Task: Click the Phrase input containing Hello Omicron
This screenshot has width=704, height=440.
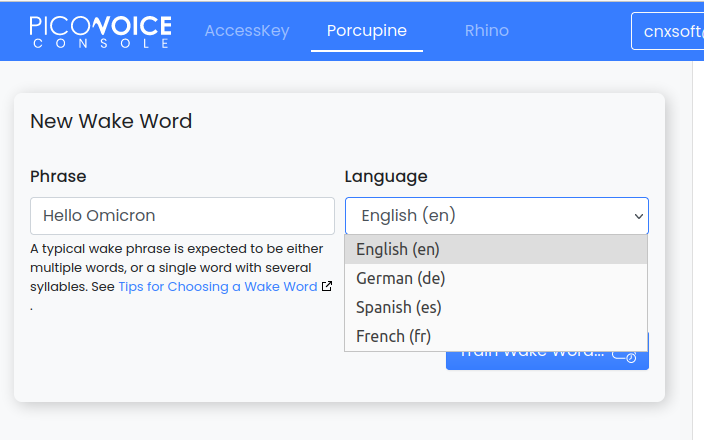Action: [182, 216]
